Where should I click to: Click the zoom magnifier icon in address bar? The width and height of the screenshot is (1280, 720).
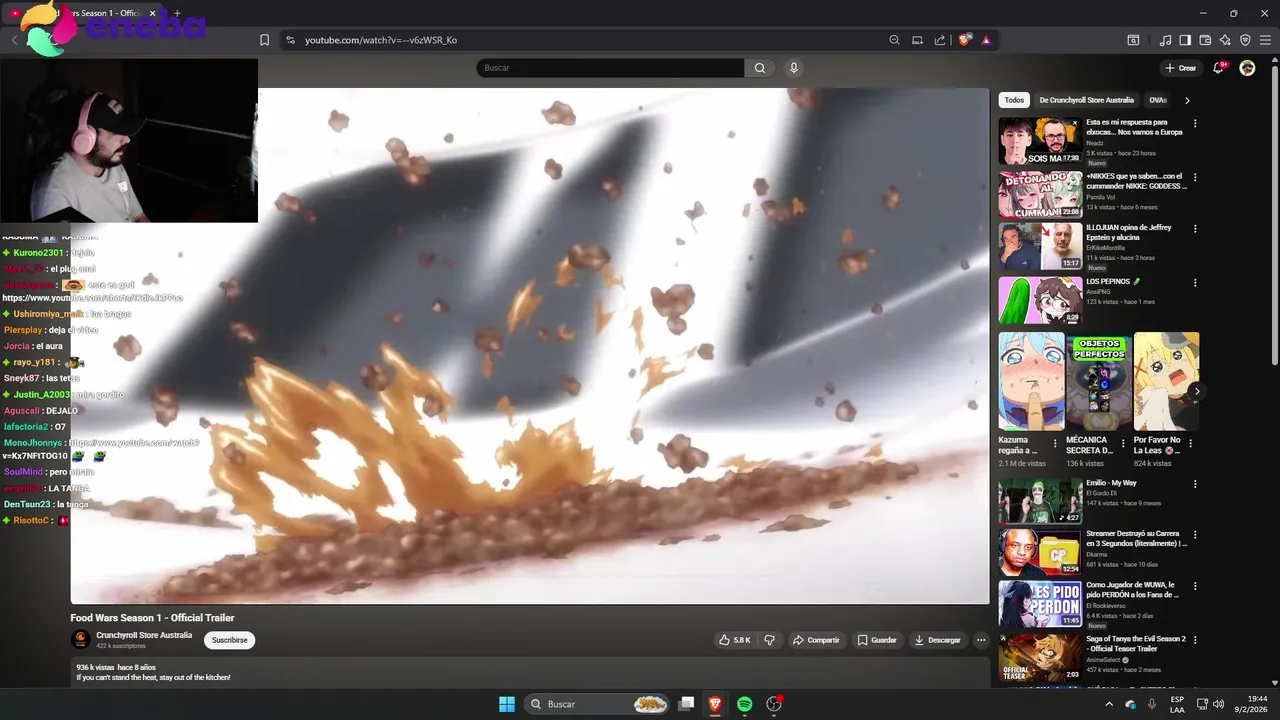pyautogui.click(x=894, y=40)
